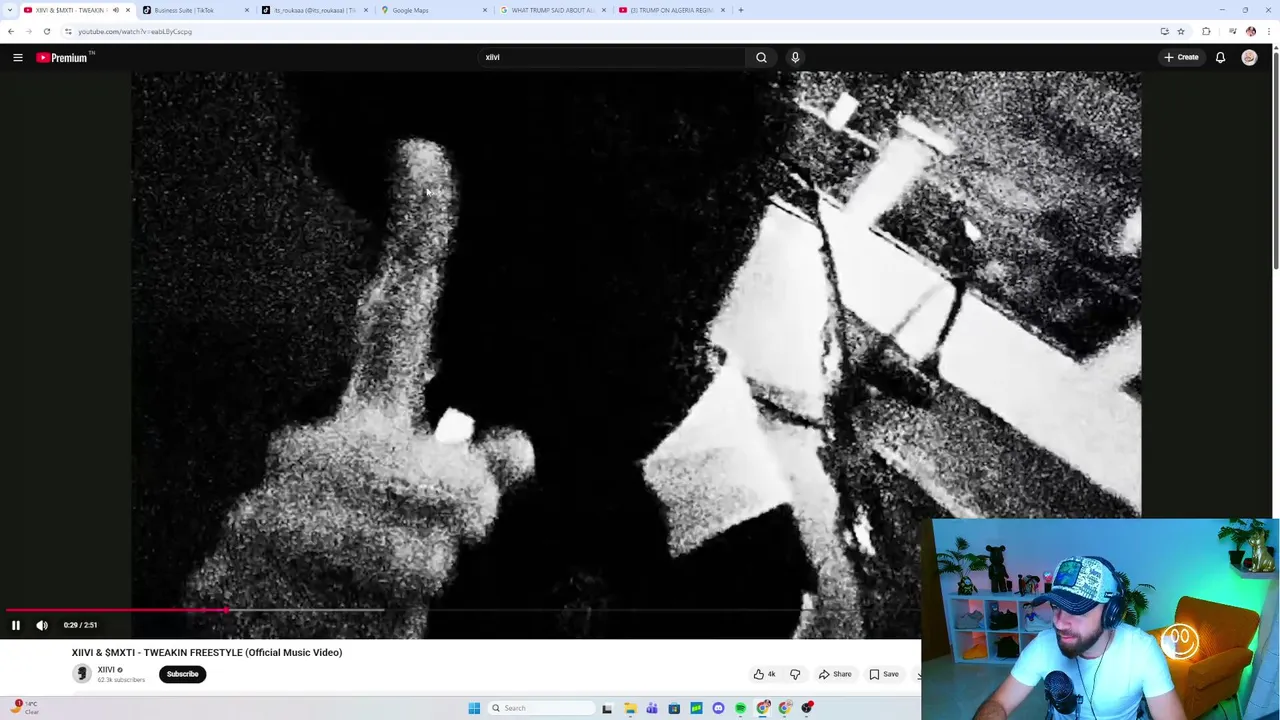Open the second Chrome profile taskbar icon

(x=785, y=708)
